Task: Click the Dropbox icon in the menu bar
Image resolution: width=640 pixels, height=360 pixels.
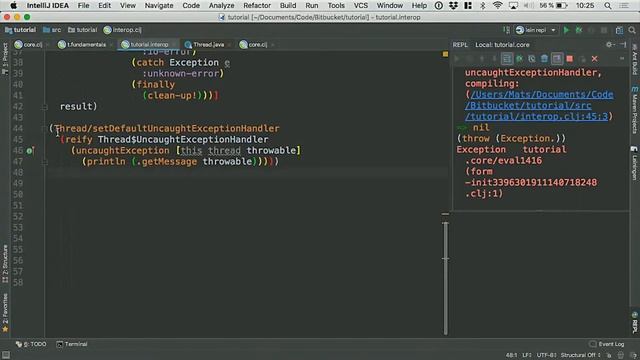Action: 453,6
